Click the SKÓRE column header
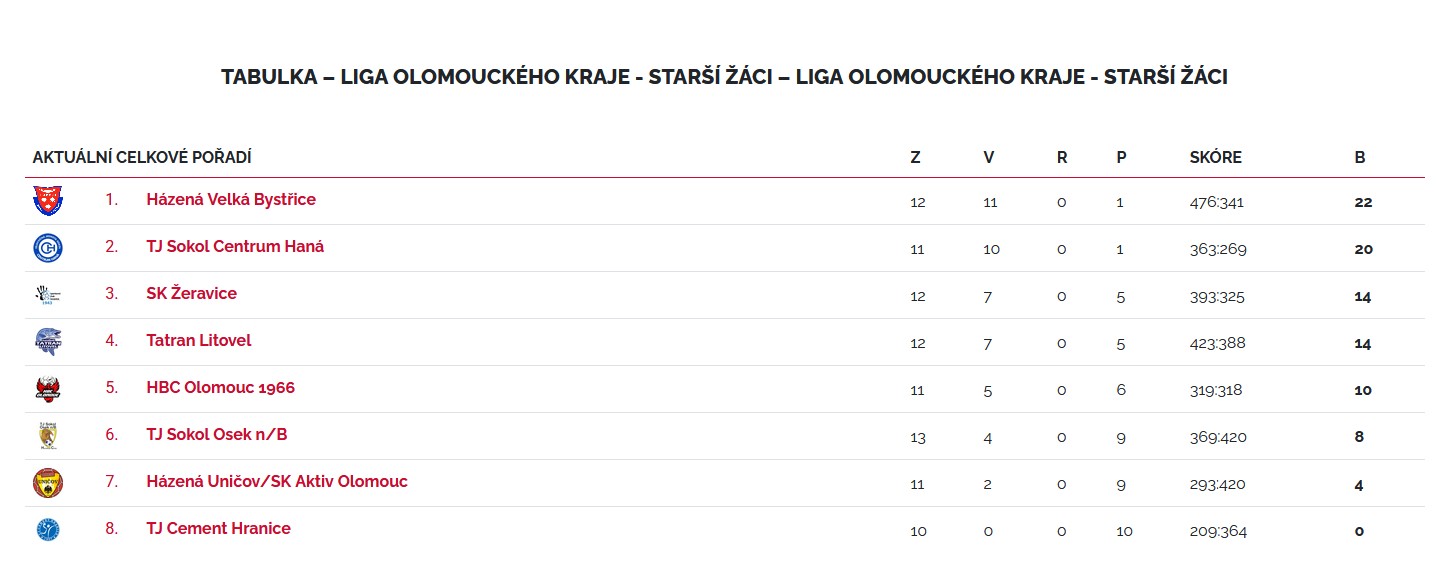1436x561 pixels. 1215,158
